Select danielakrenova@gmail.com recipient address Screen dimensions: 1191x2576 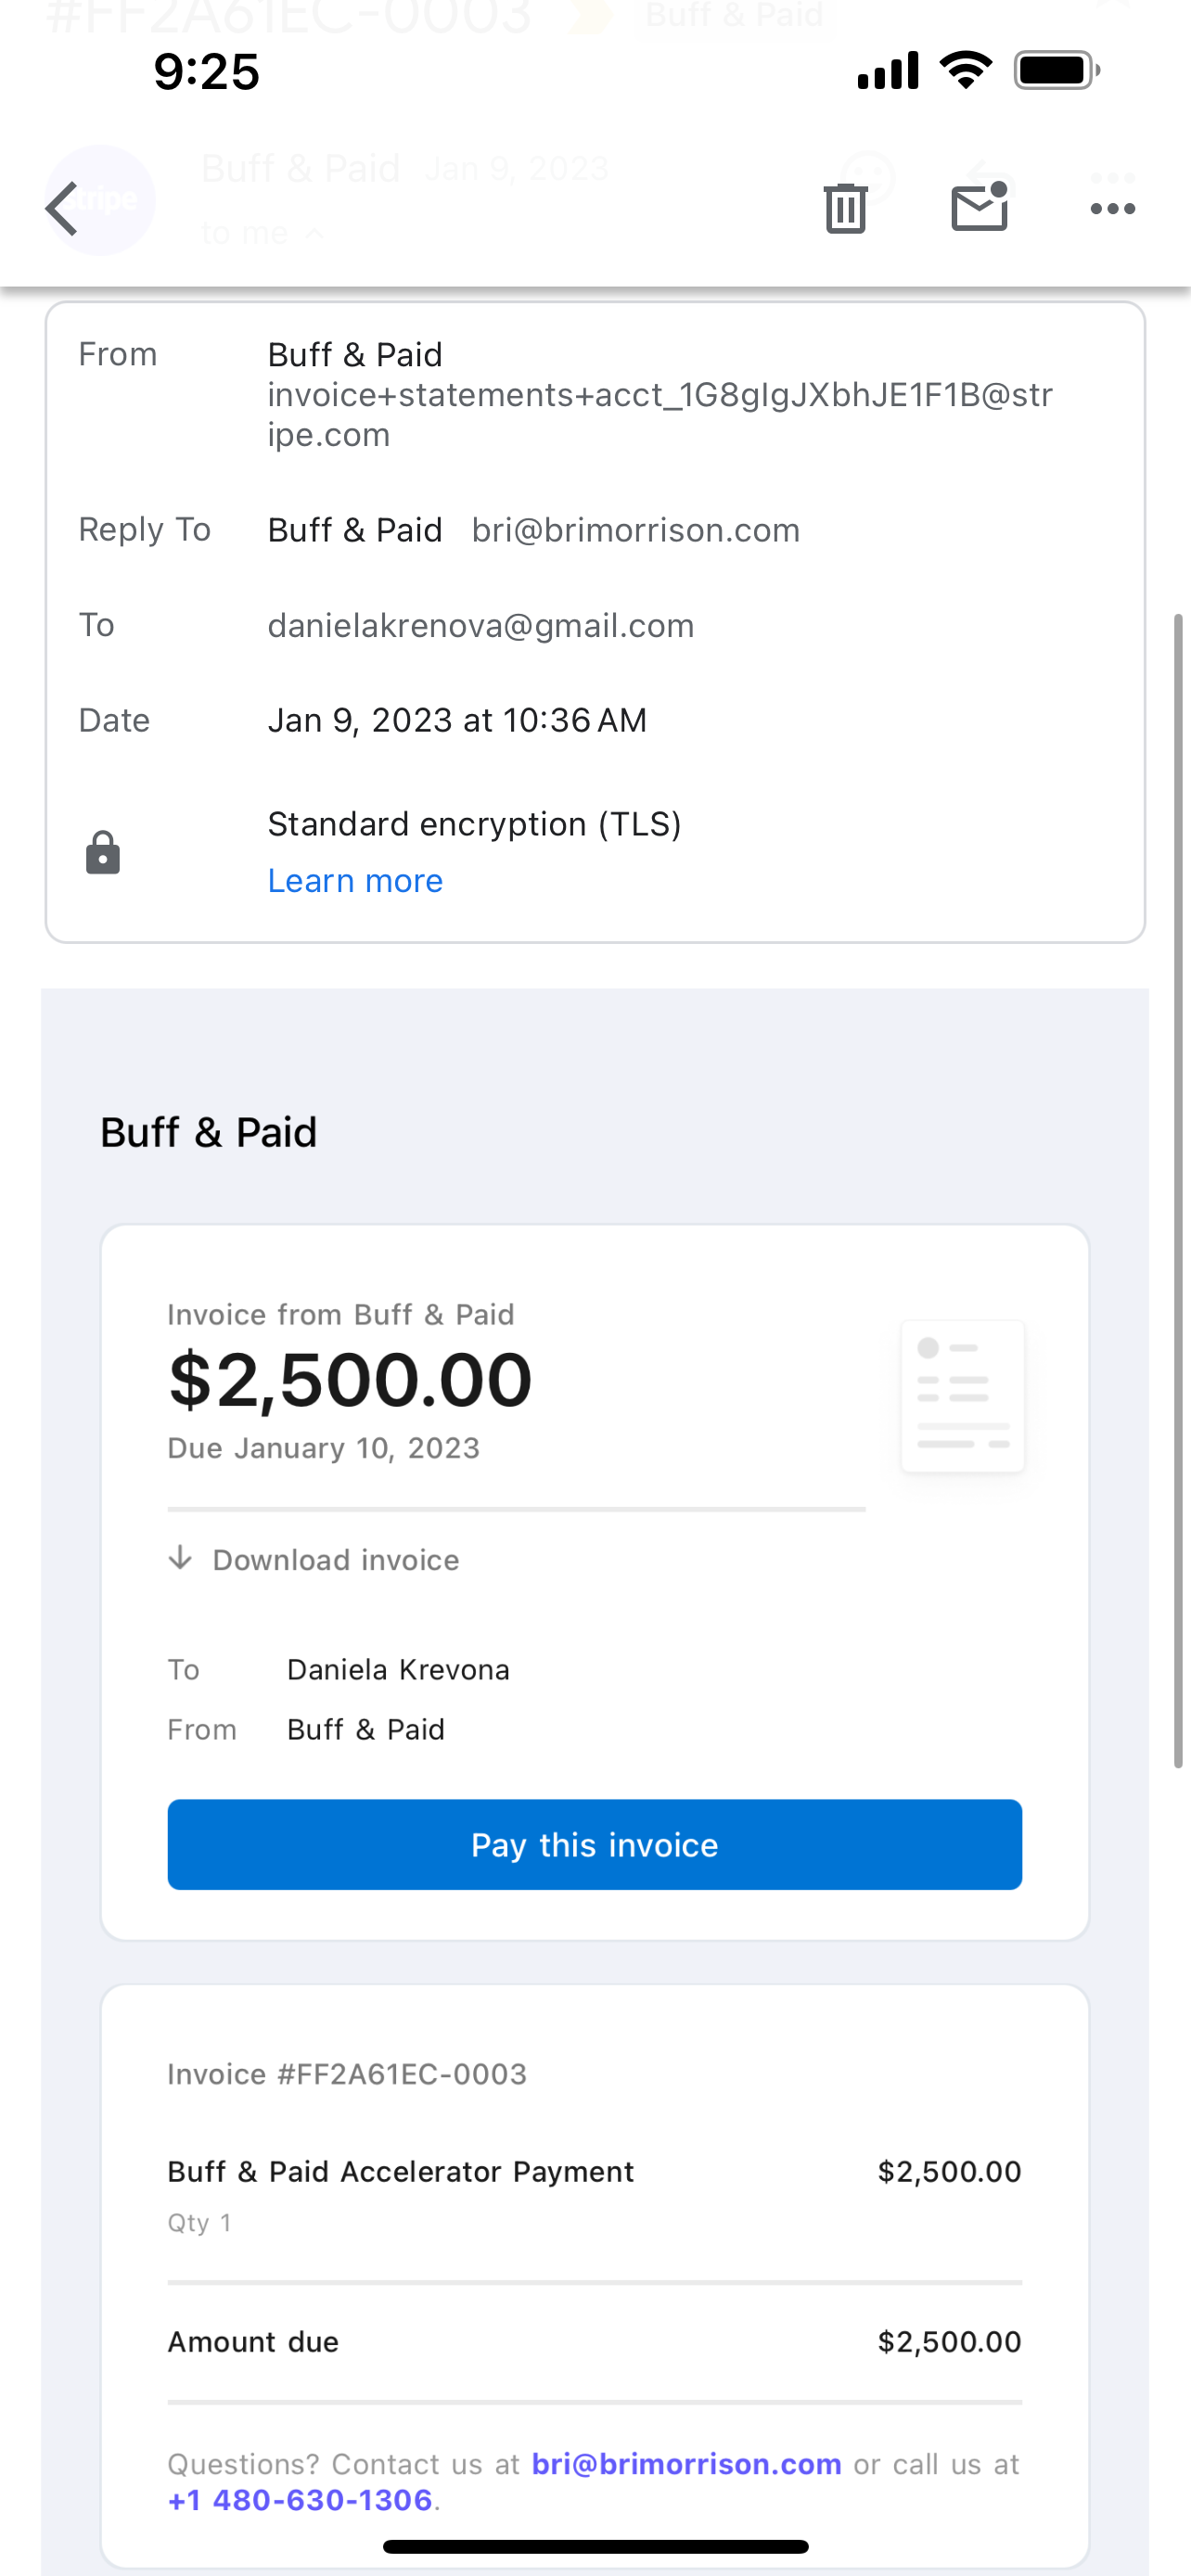pyautogui.click(x=480, y=625)
